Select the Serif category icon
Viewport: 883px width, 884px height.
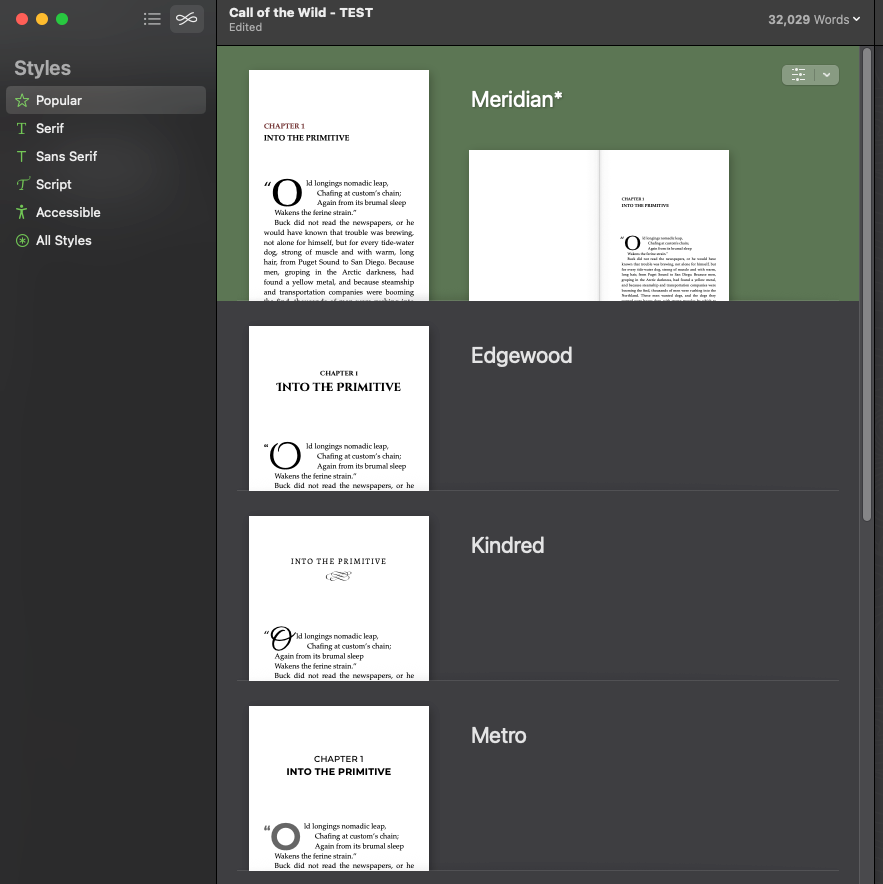[x=21, y=128]
